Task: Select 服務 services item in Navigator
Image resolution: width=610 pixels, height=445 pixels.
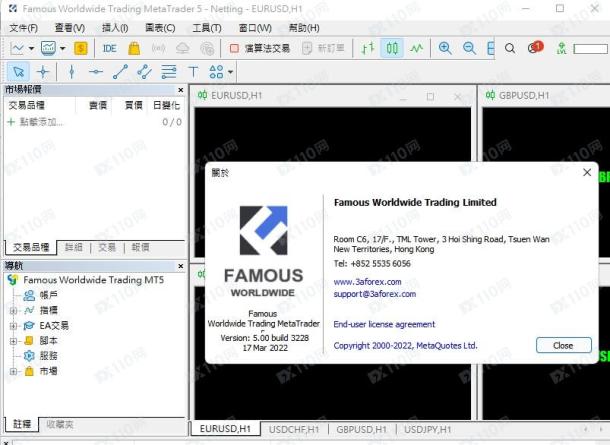Action: [49, 356]
